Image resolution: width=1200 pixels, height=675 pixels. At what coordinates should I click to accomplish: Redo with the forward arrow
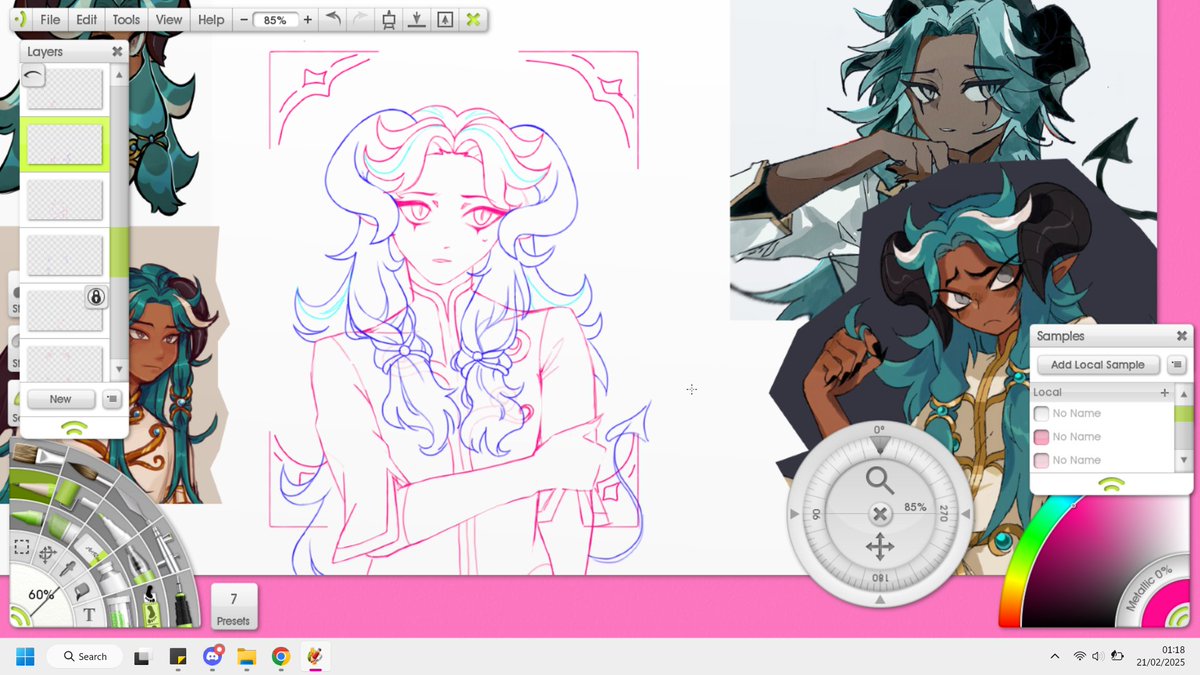pyautogui.click(x=360, y=19)
